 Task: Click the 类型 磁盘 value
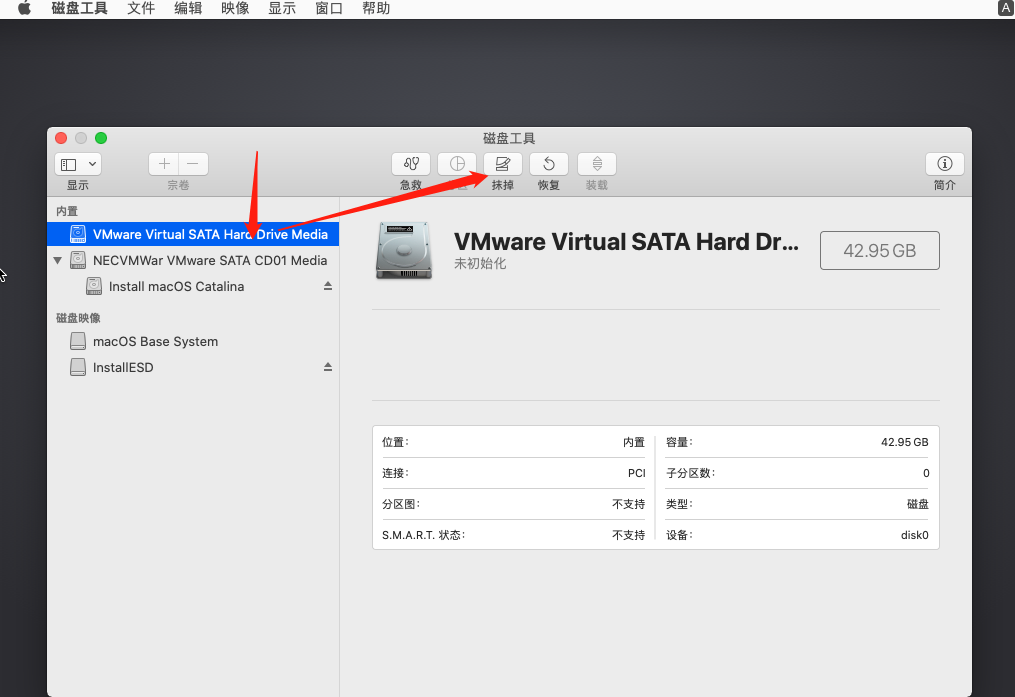point(918,504)
